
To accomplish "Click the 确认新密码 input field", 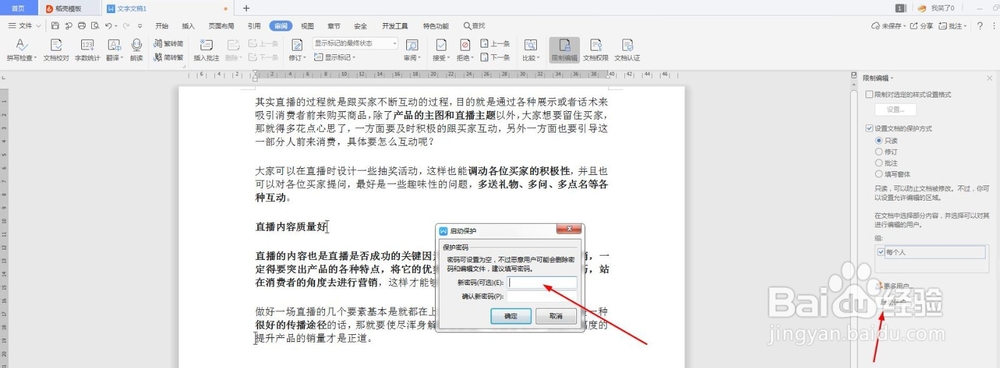I will click(542, 297).
